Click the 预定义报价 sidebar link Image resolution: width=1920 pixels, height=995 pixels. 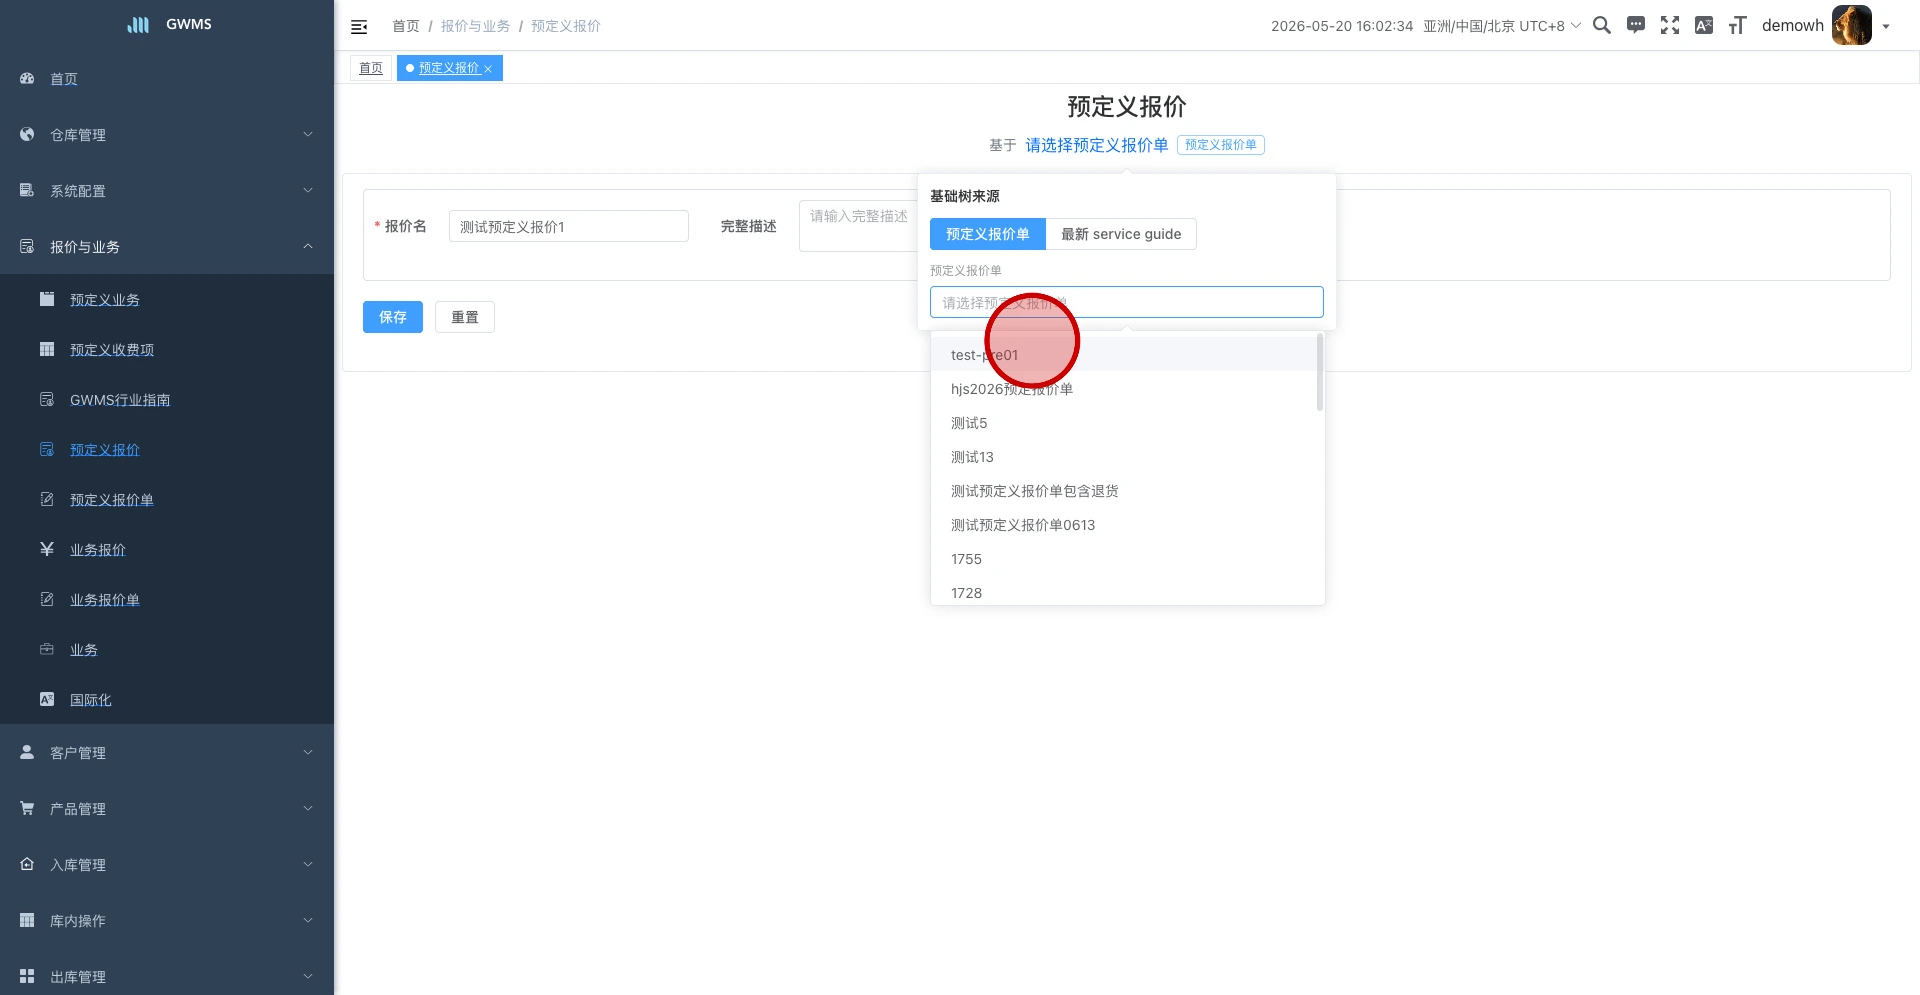tap(105, 450)
